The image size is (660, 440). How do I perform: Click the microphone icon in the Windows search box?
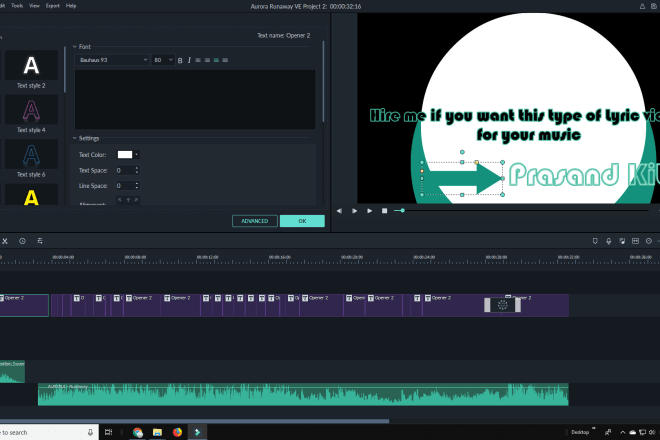point(90,432)
